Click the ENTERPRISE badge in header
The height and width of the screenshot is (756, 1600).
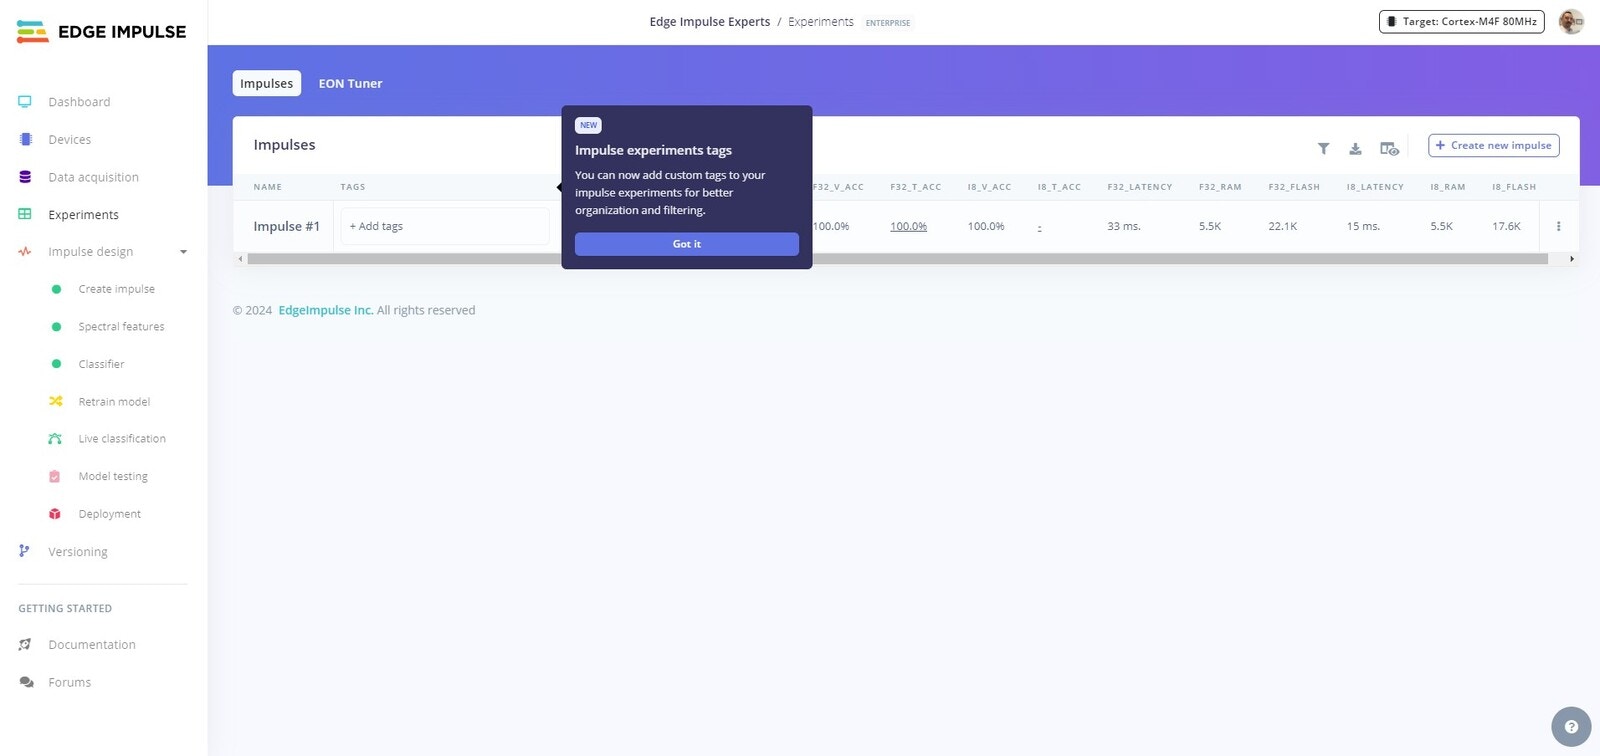(x=888, y=23)
